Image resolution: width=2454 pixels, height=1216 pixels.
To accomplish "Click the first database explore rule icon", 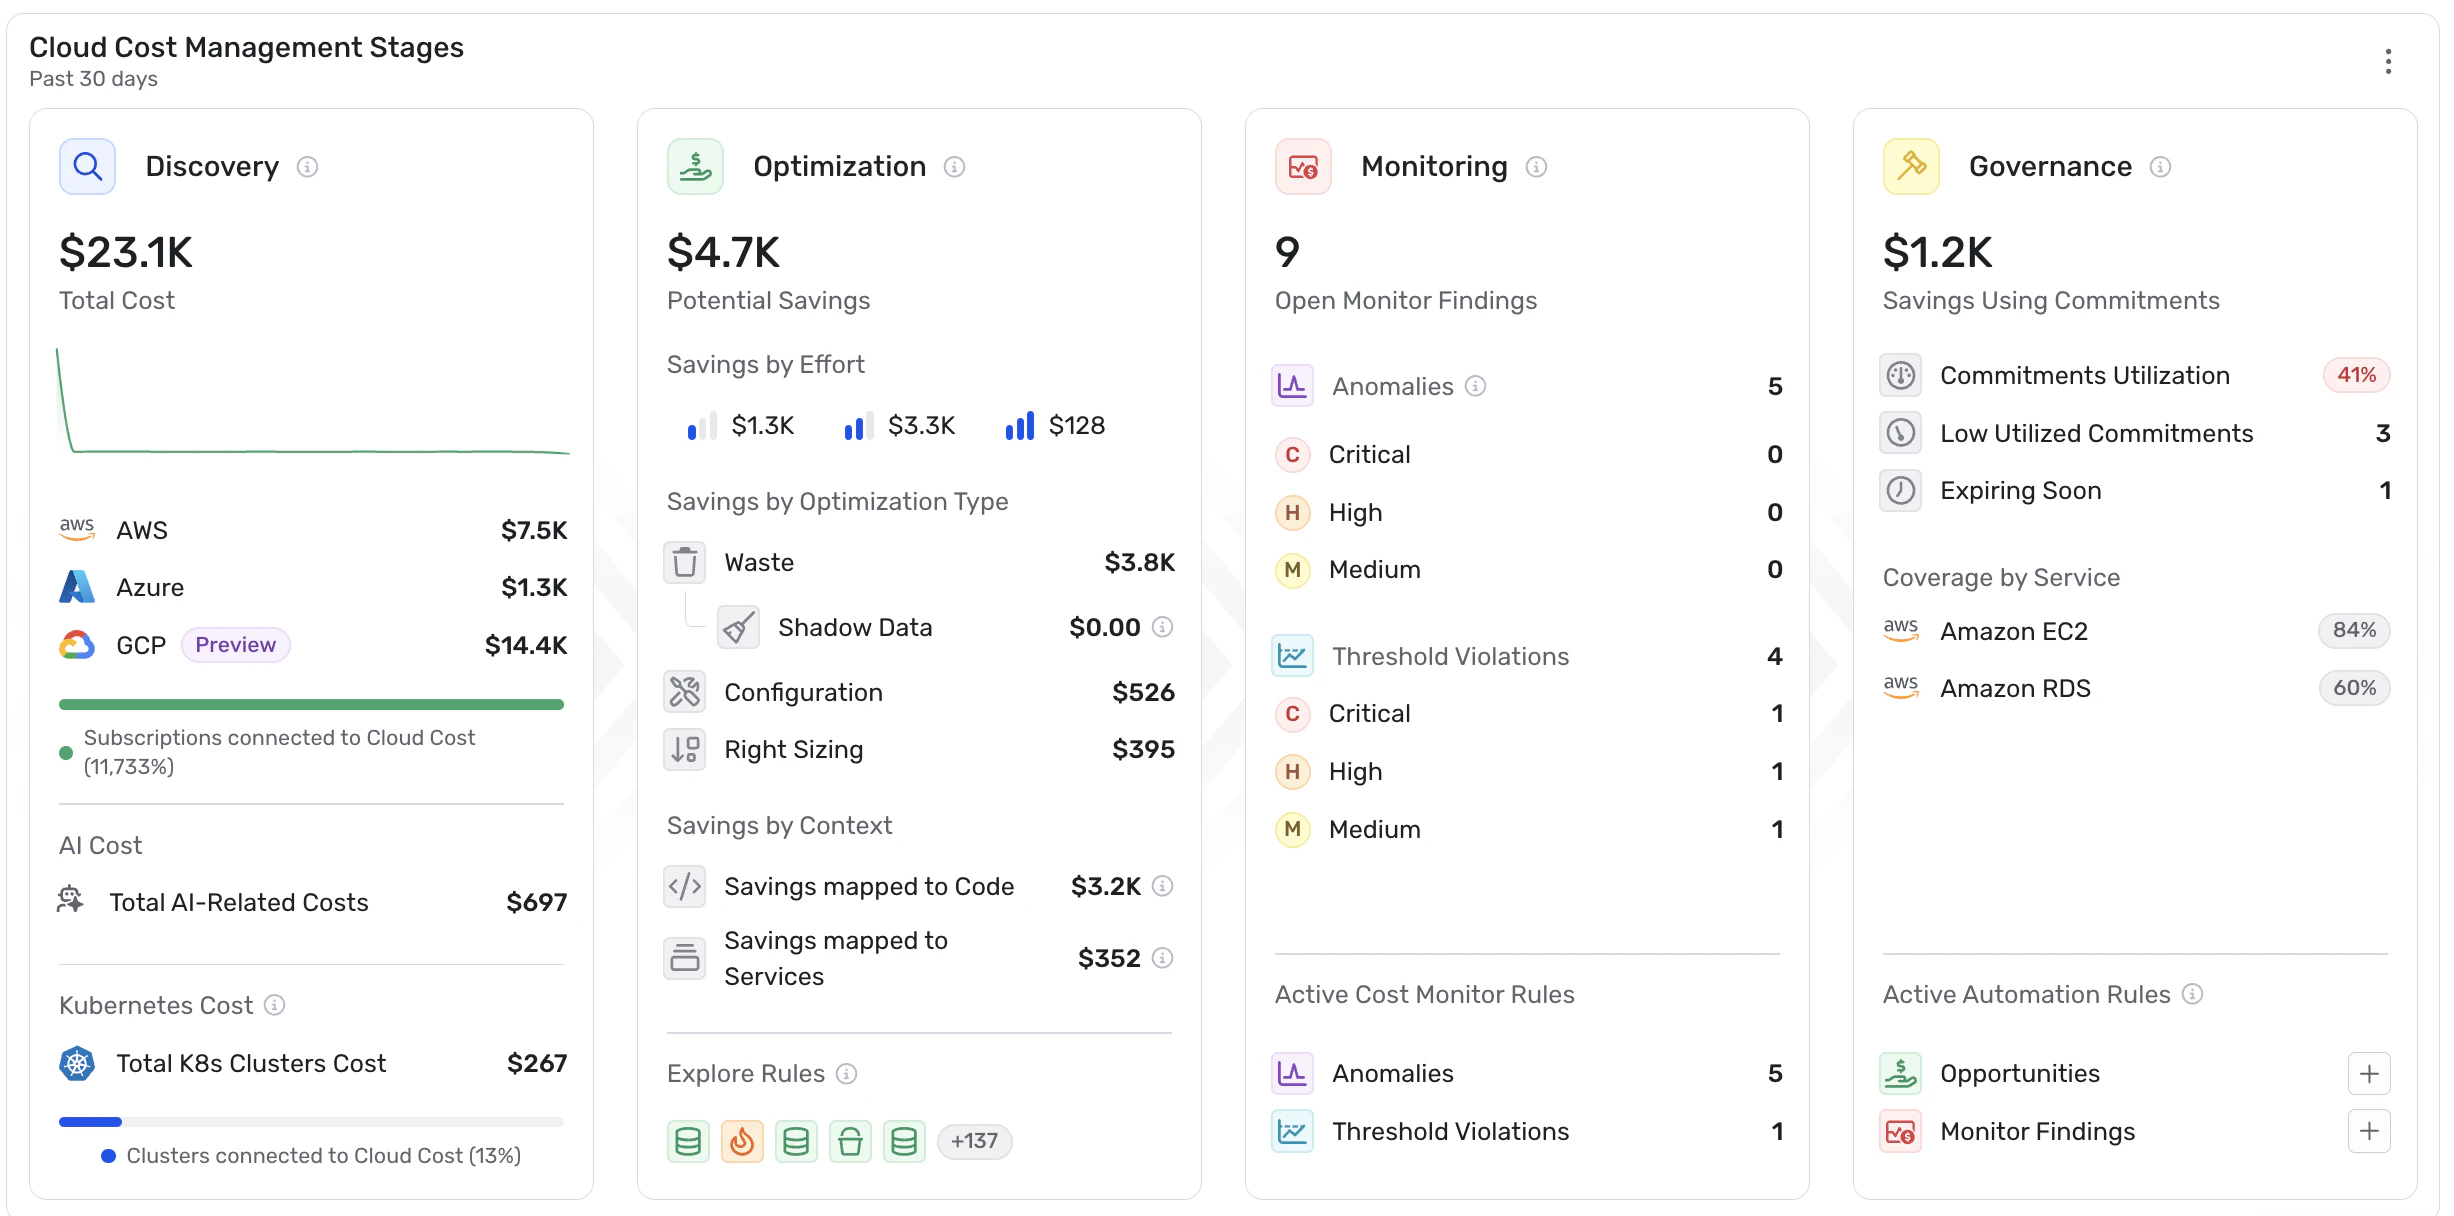I will tap(688, 1141).
